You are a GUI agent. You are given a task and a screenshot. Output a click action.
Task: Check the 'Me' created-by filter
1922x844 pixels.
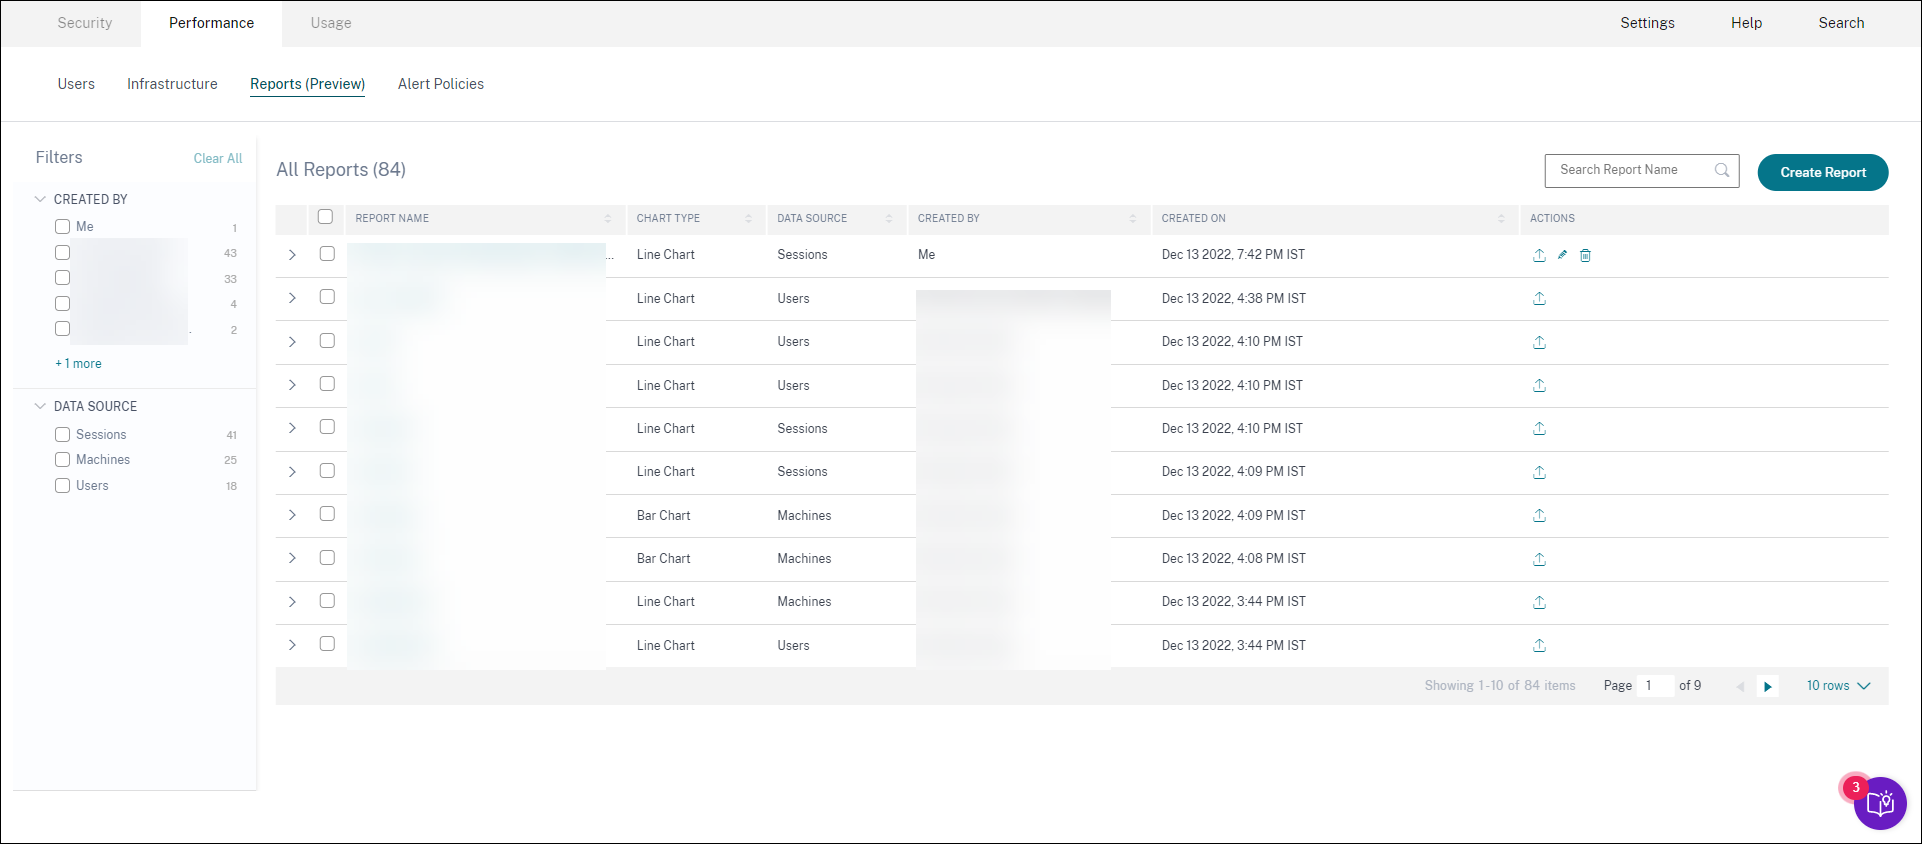(x=63, y=227)
